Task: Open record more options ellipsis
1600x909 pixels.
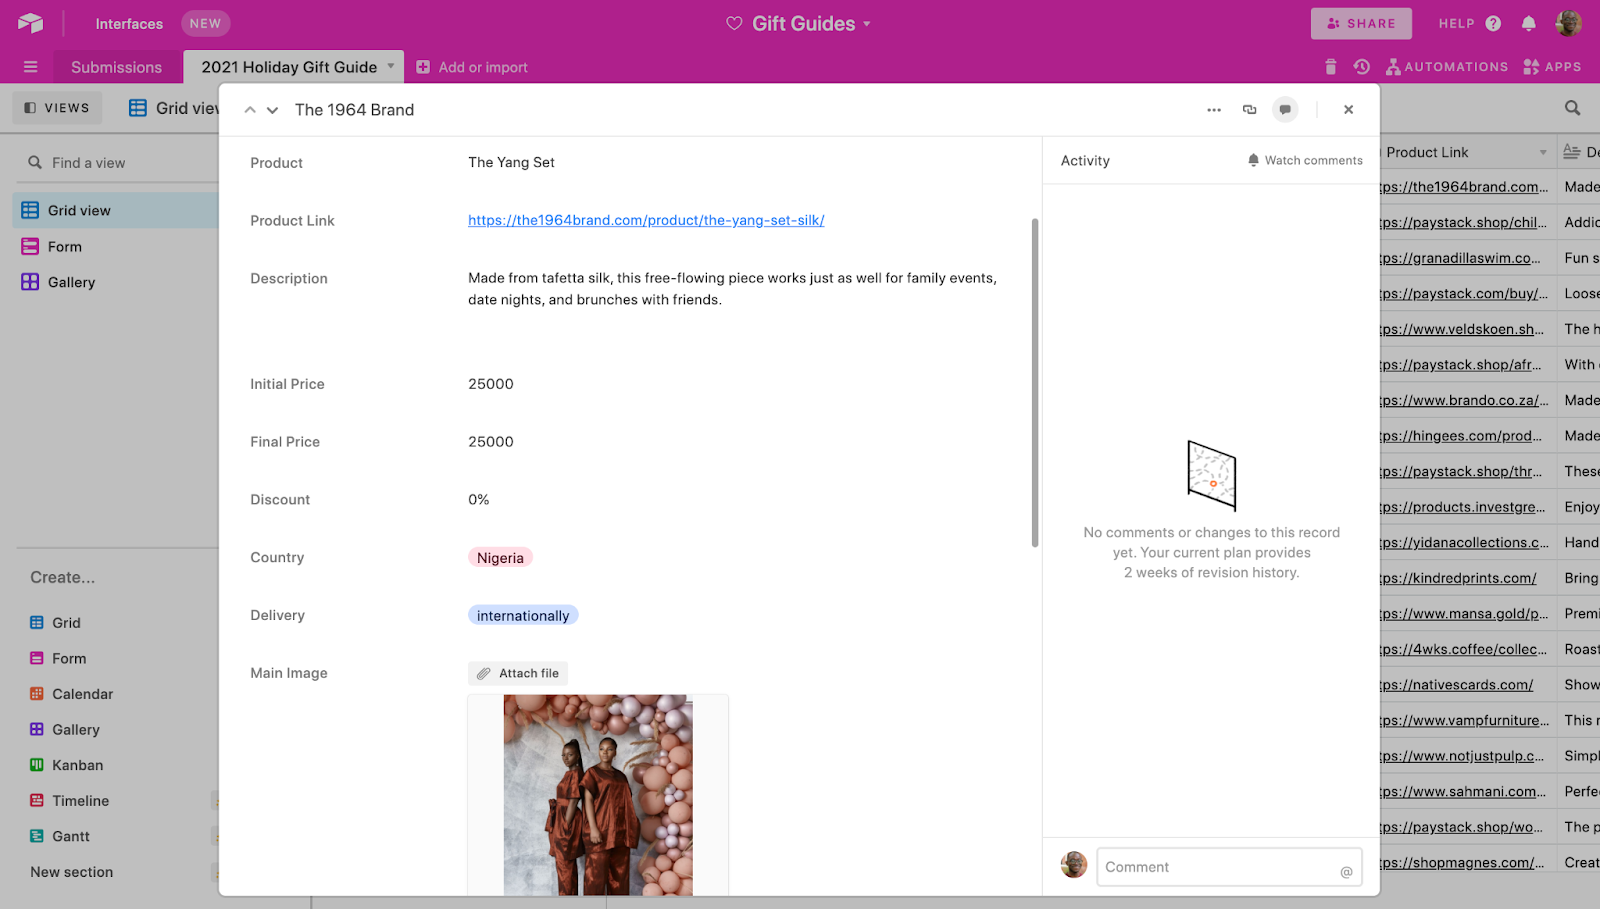Action: pos(1214,110)
